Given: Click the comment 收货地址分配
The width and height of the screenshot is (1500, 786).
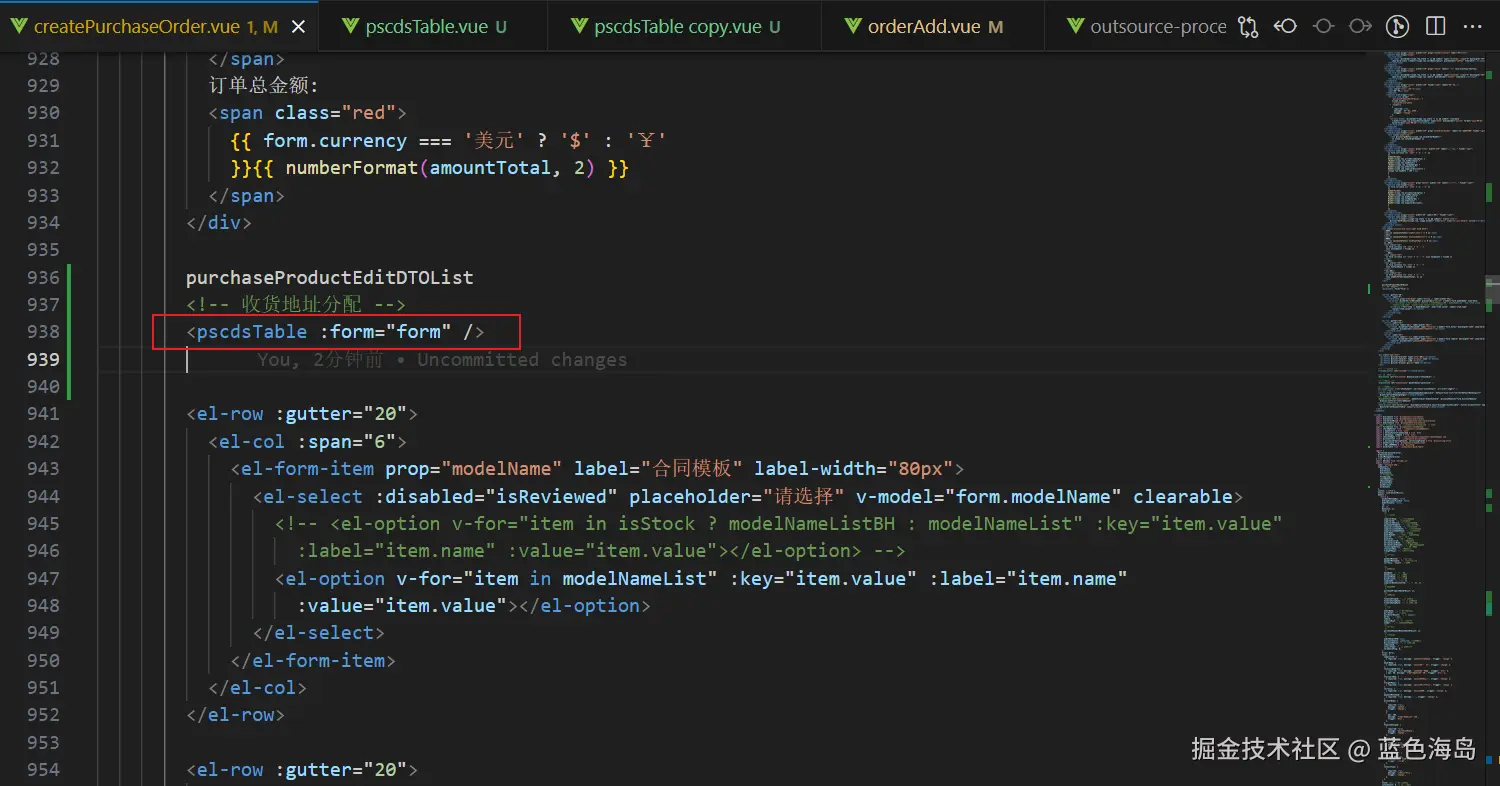Looking at the screenshot, I should [x=296, y=304].
